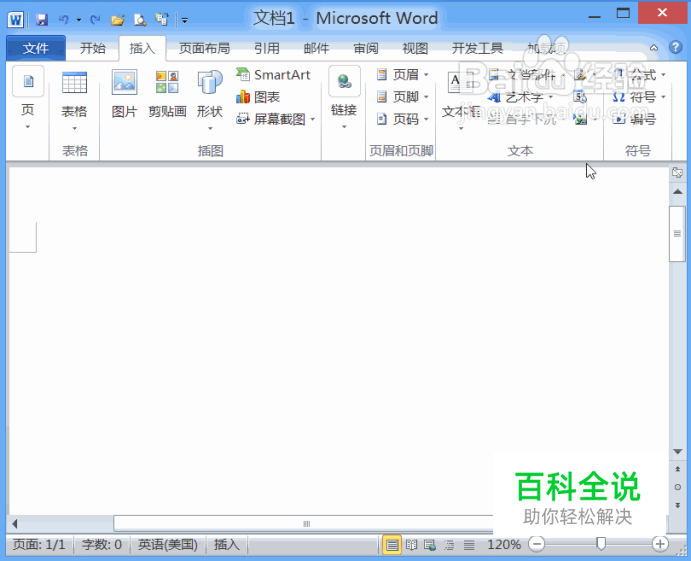Open Customize Quick Access Toolbar dropdown

coord(185,20)
